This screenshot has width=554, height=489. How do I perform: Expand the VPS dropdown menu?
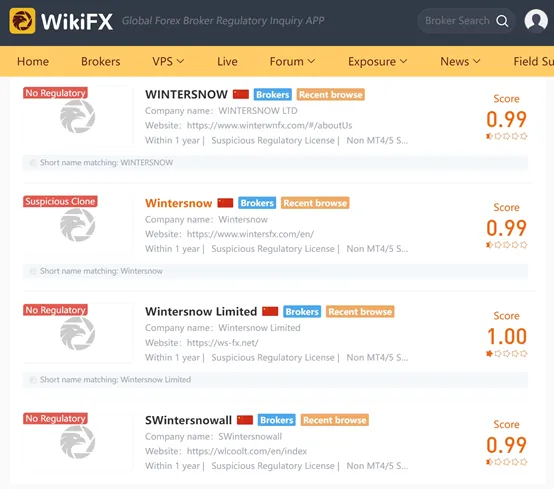(x=168, y=61)
